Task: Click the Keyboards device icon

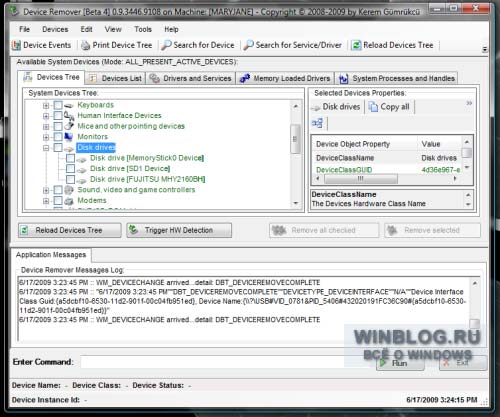Action: click(x=69, y=105)
